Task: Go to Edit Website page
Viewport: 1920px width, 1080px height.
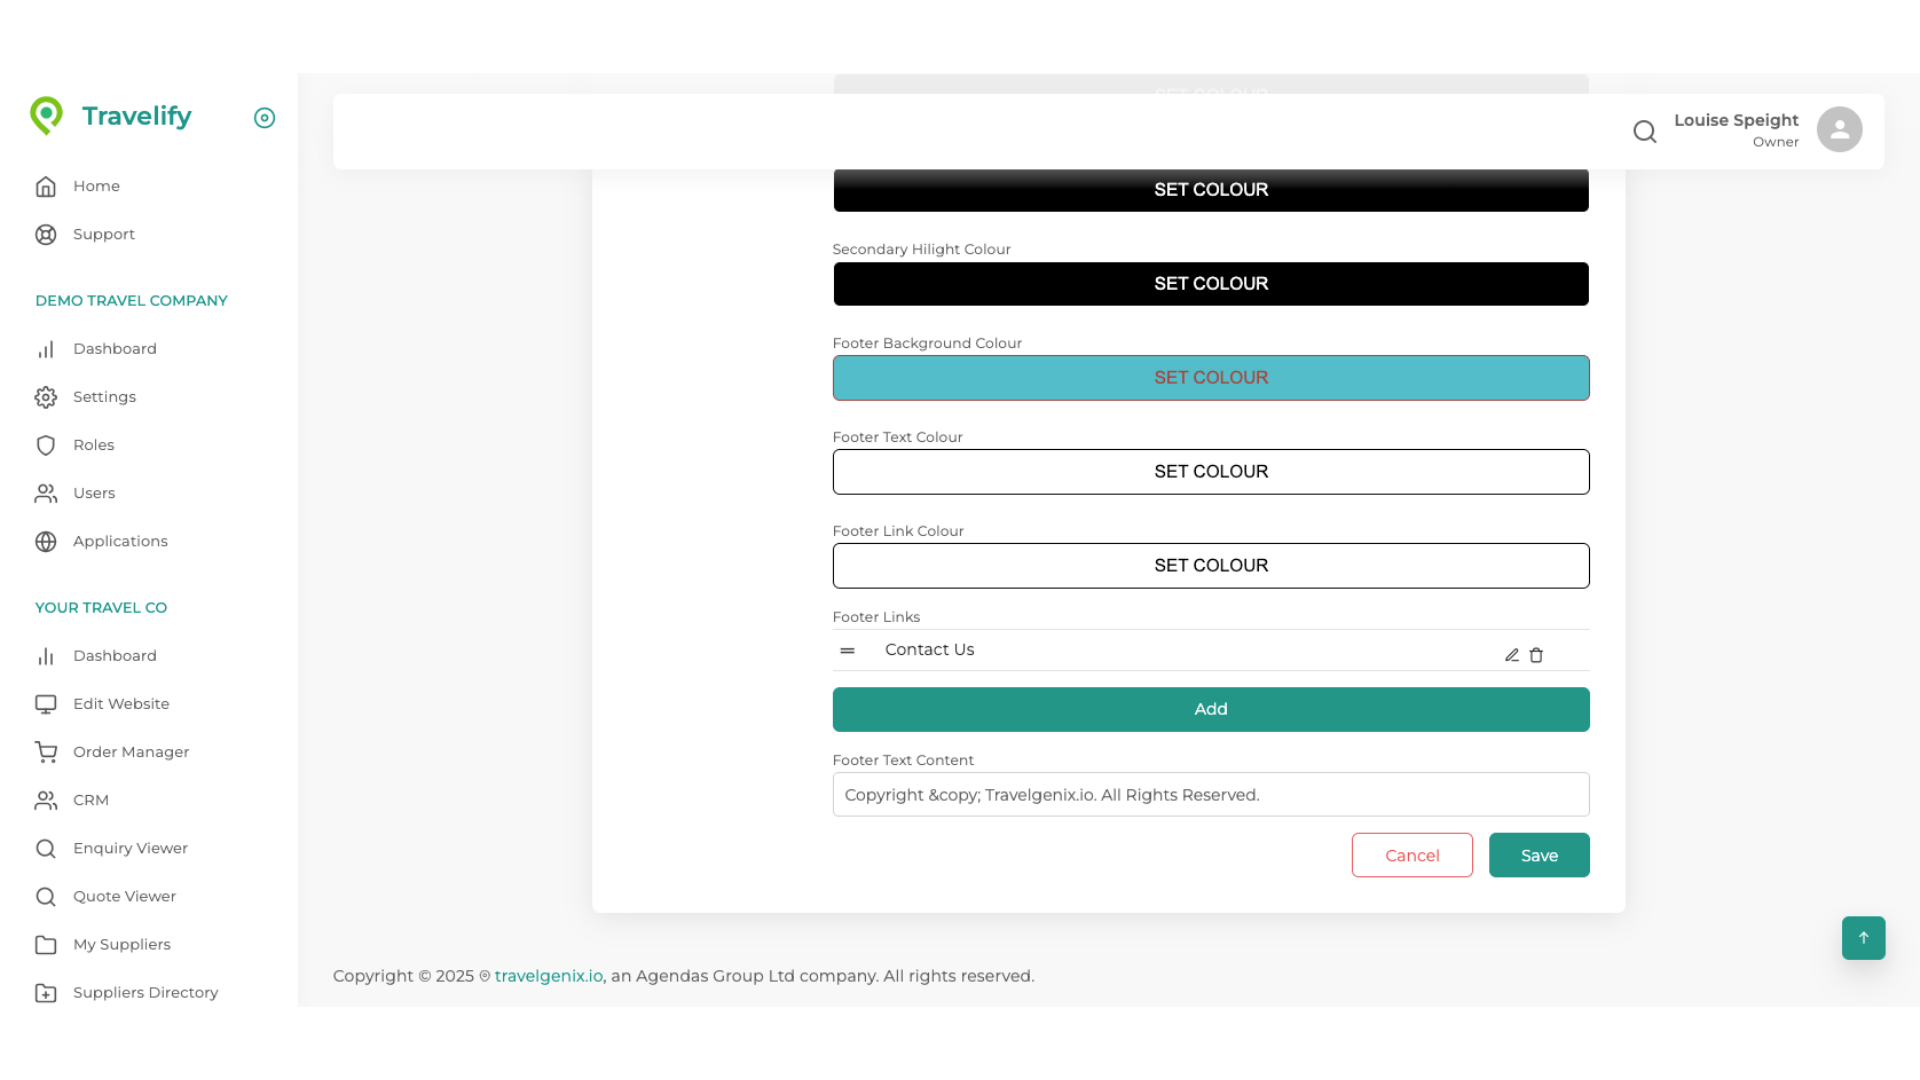Action: pos(120,704)
